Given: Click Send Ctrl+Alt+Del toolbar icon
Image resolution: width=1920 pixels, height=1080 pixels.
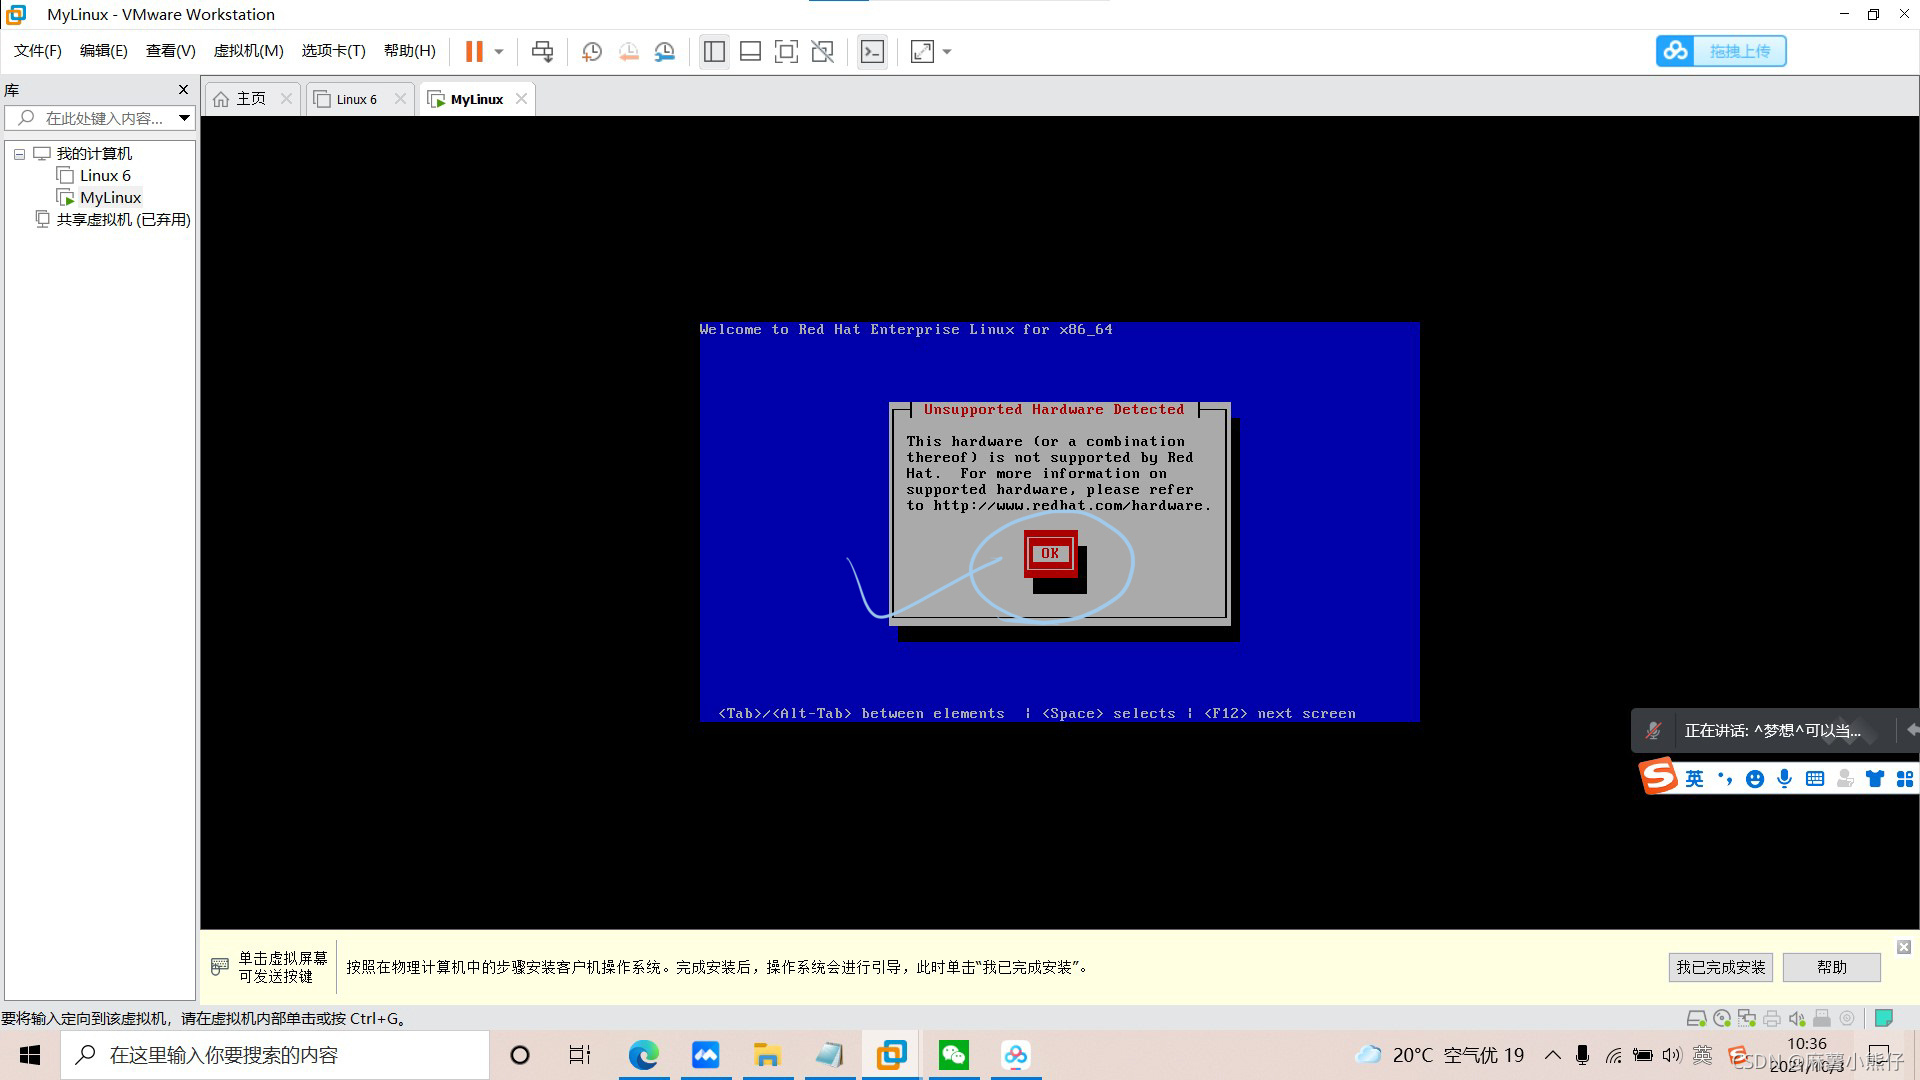Looking at the screenshot, I should [542, 51].
